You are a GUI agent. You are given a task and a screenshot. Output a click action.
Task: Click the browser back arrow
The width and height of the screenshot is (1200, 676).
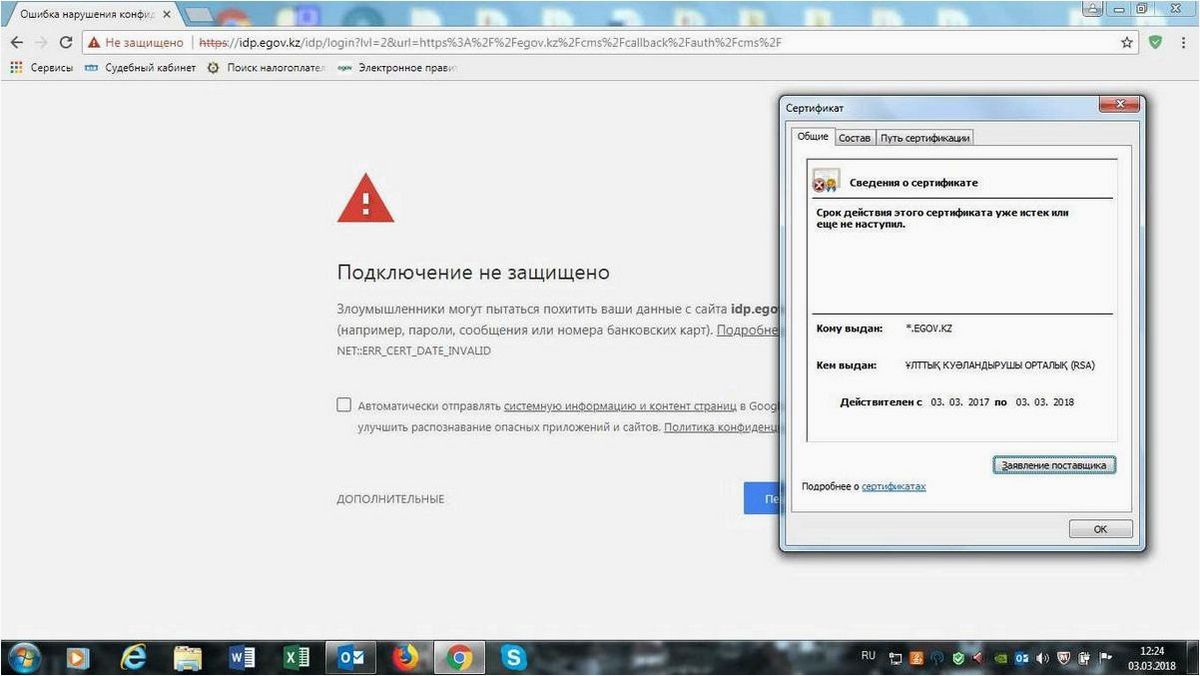point(16,43)
